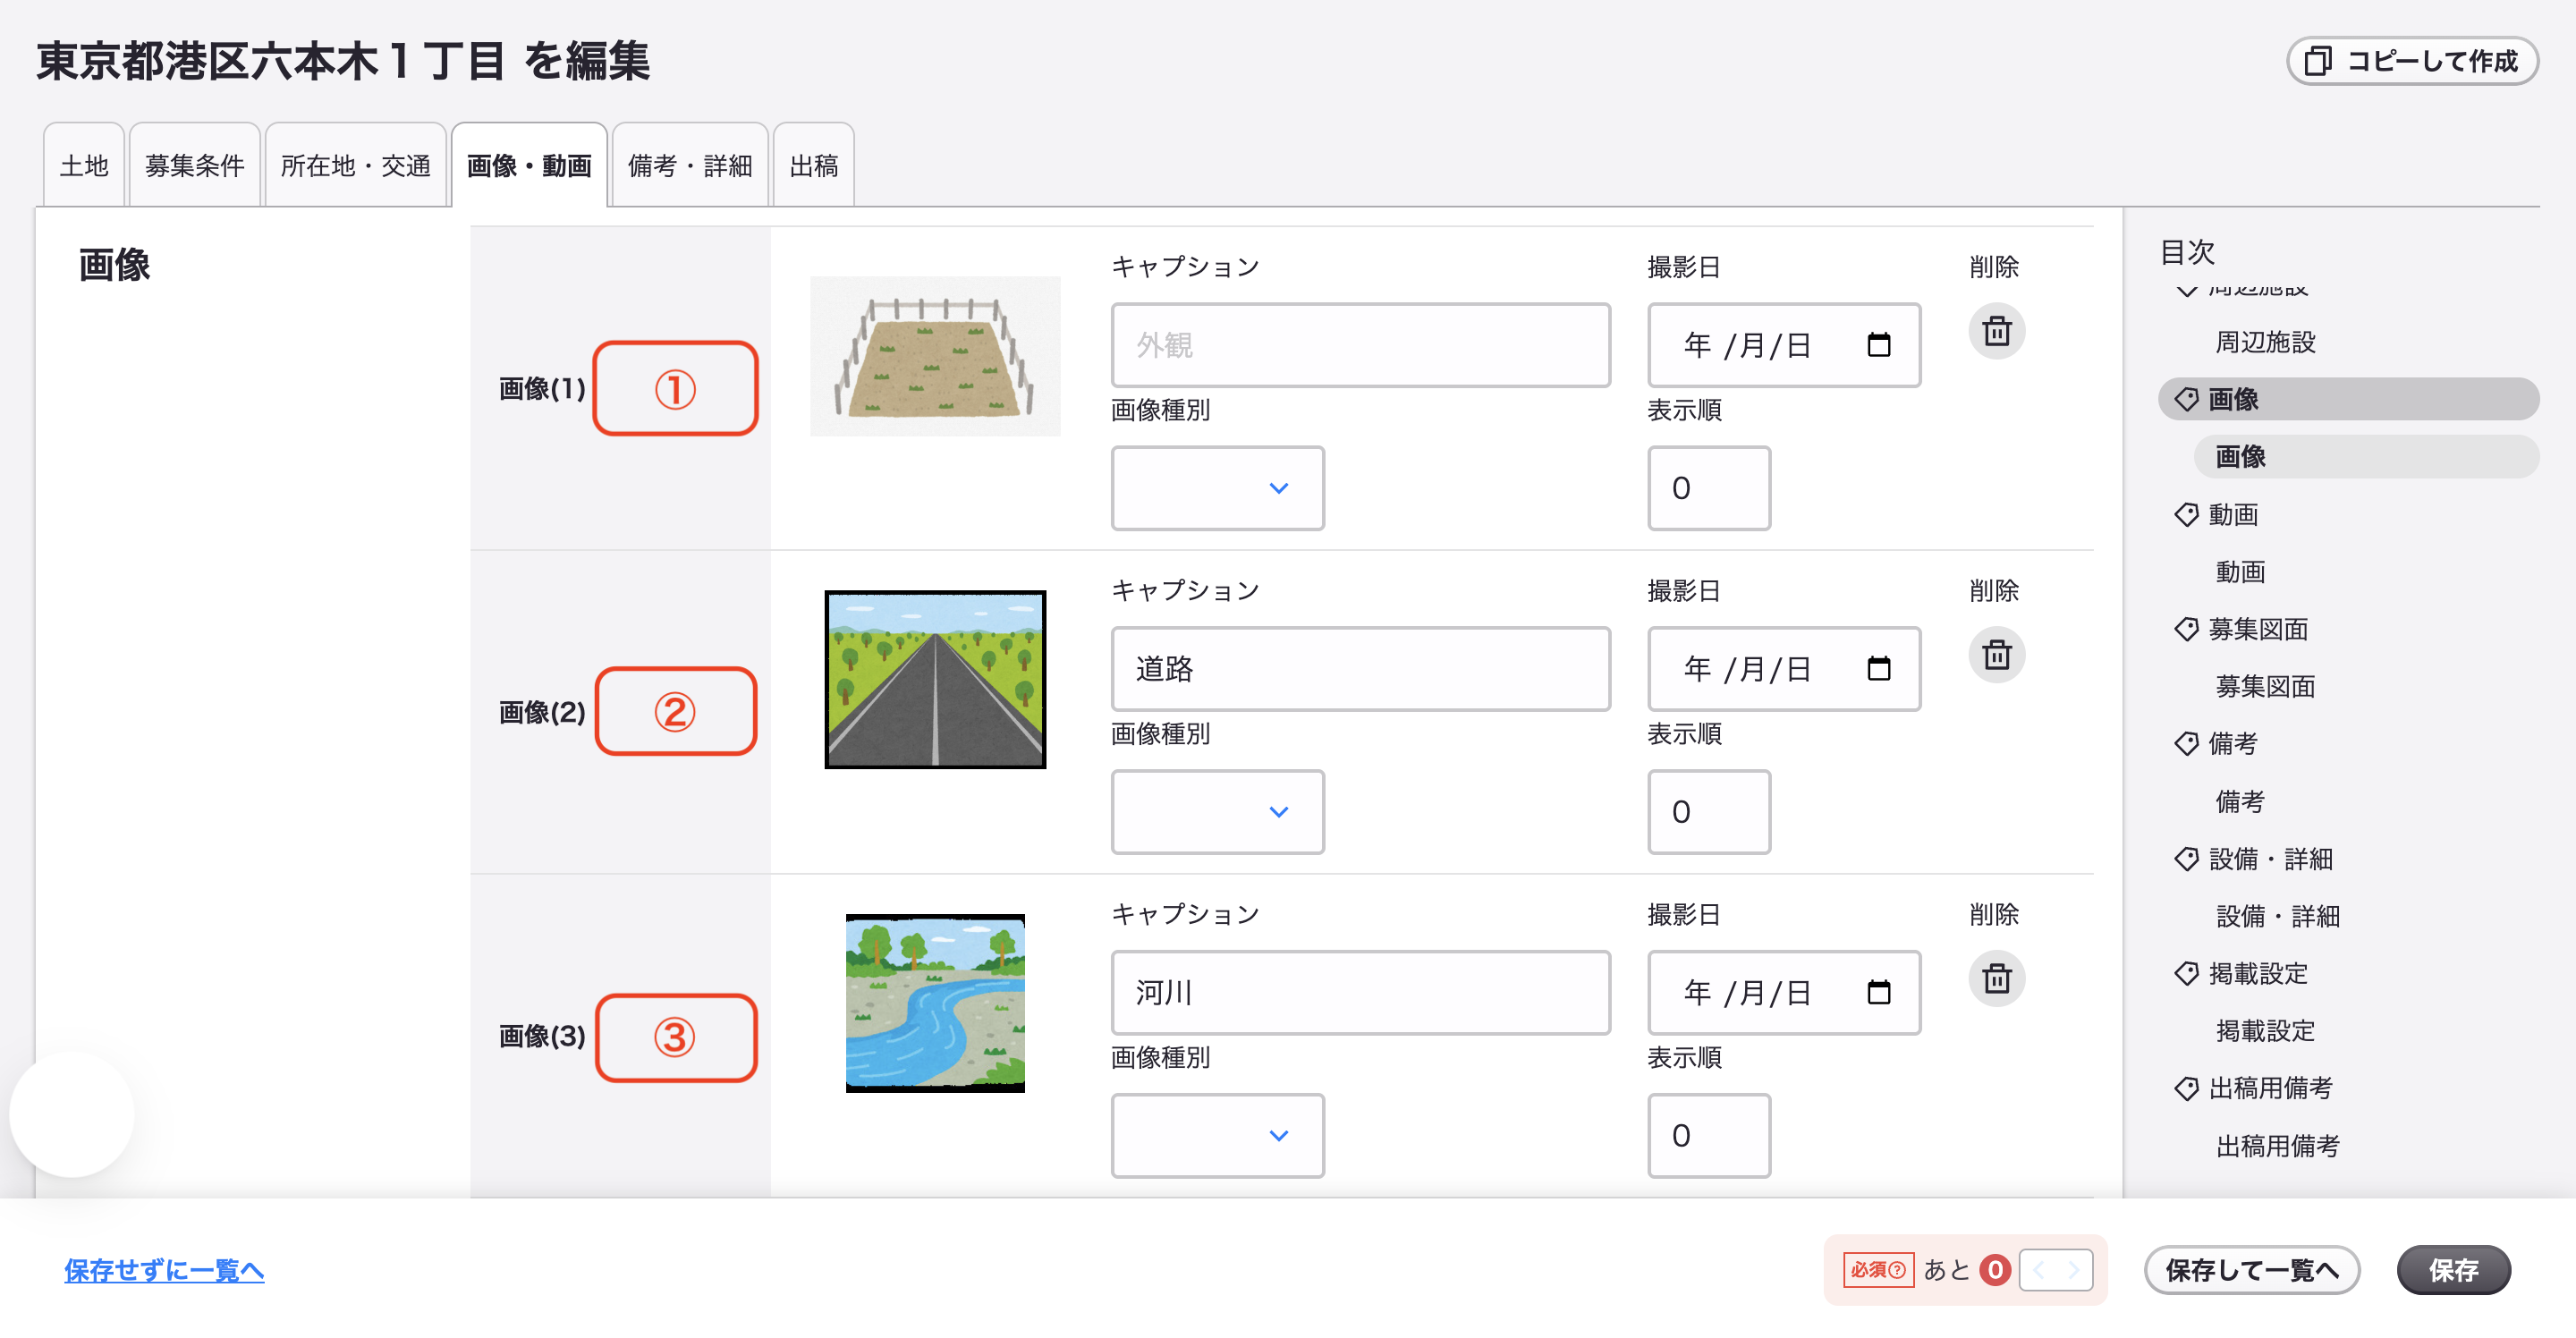Click the tag icon beside 掲載設定 heading
2576x1338 pixels.
[x=2186, y=973]
